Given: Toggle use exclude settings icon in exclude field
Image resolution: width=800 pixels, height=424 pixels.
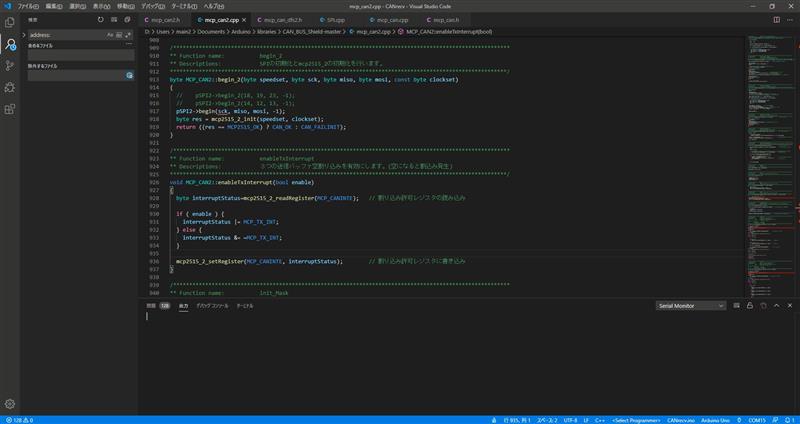Looking at the screenshot, I should (x=130, y=76).
